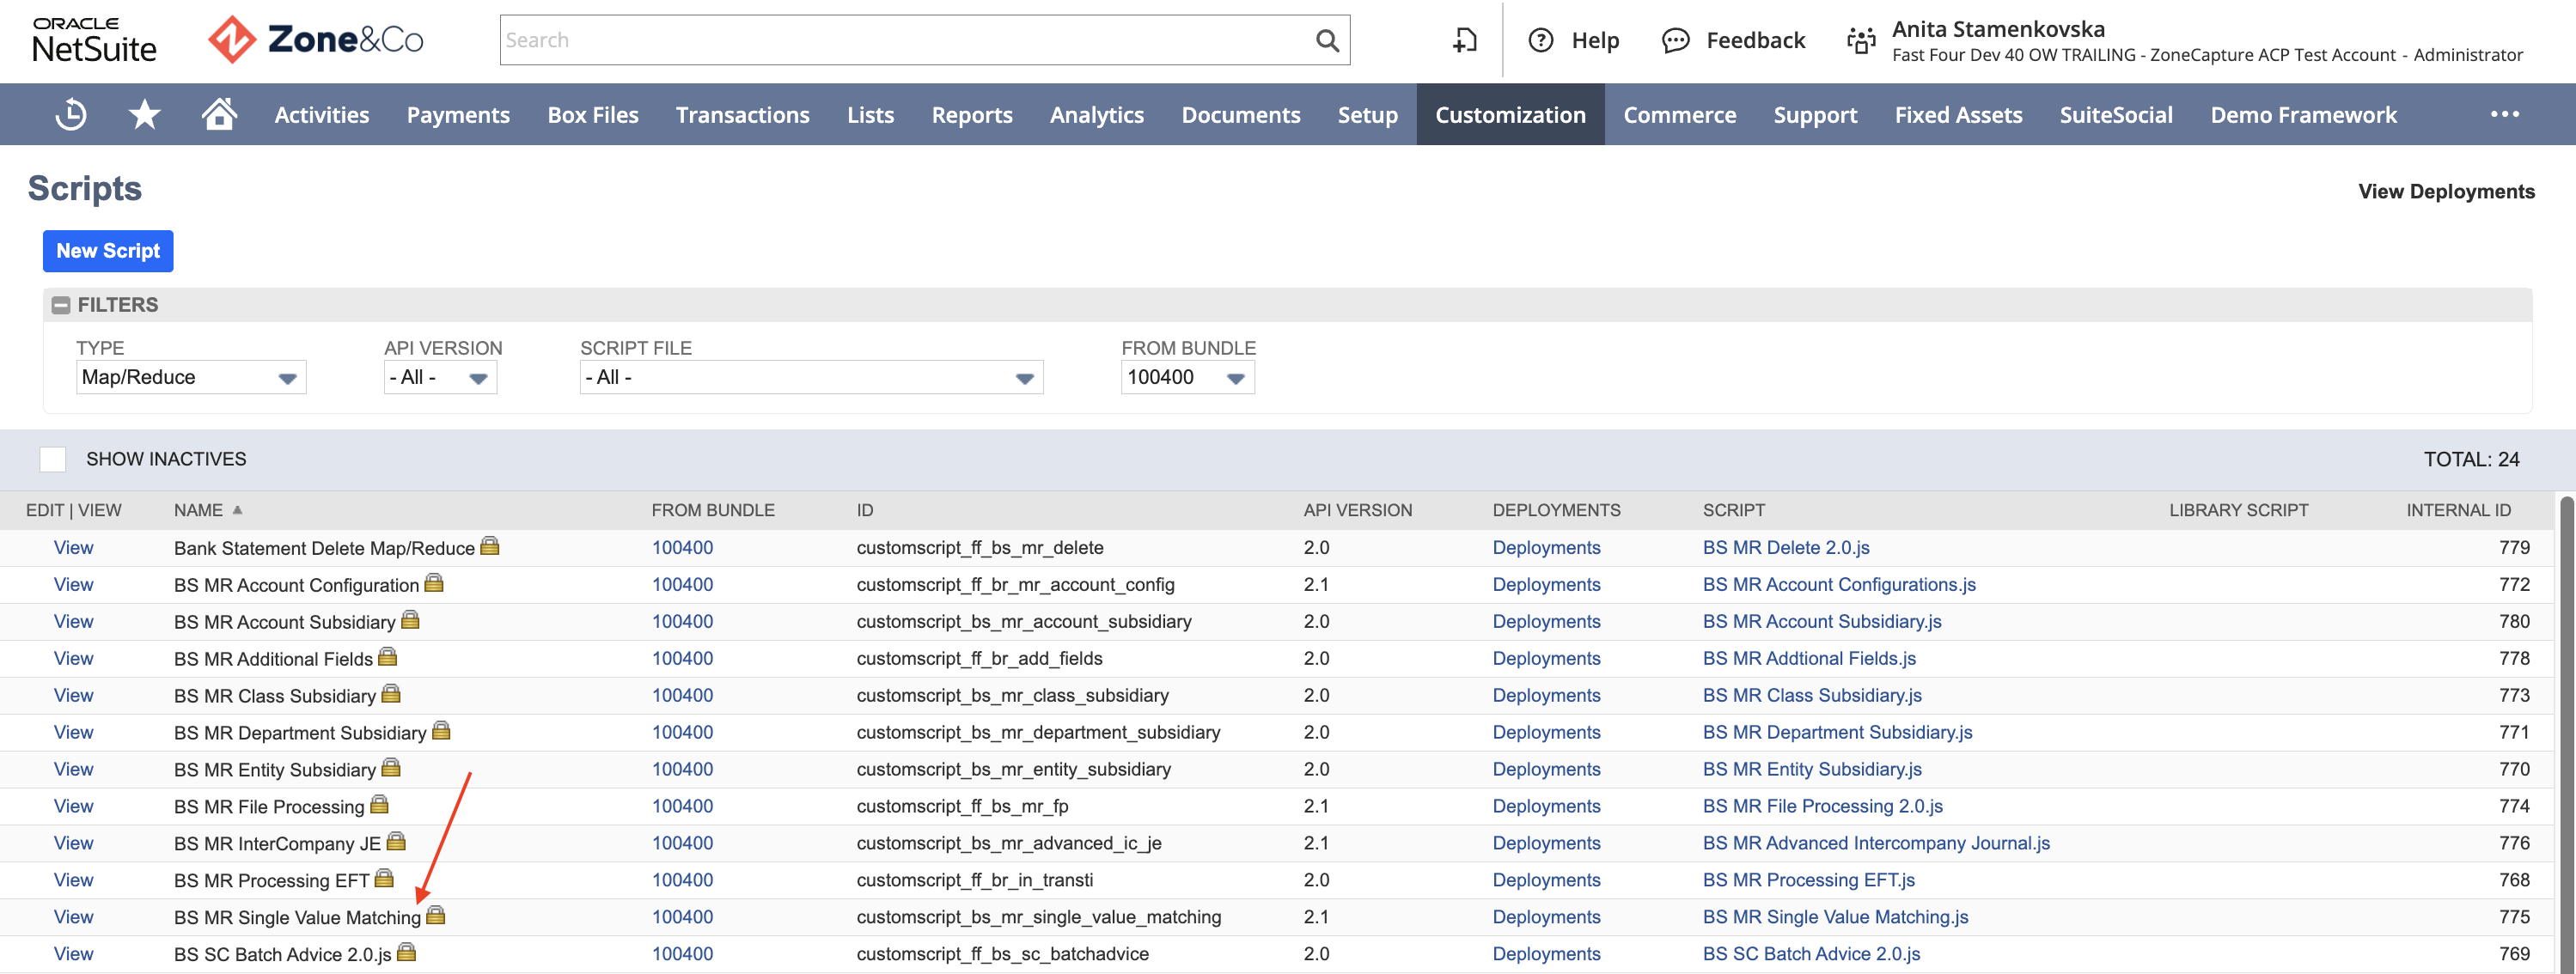
Task: Click the Zone&Co logo
Action: click(x=315, y=40)
